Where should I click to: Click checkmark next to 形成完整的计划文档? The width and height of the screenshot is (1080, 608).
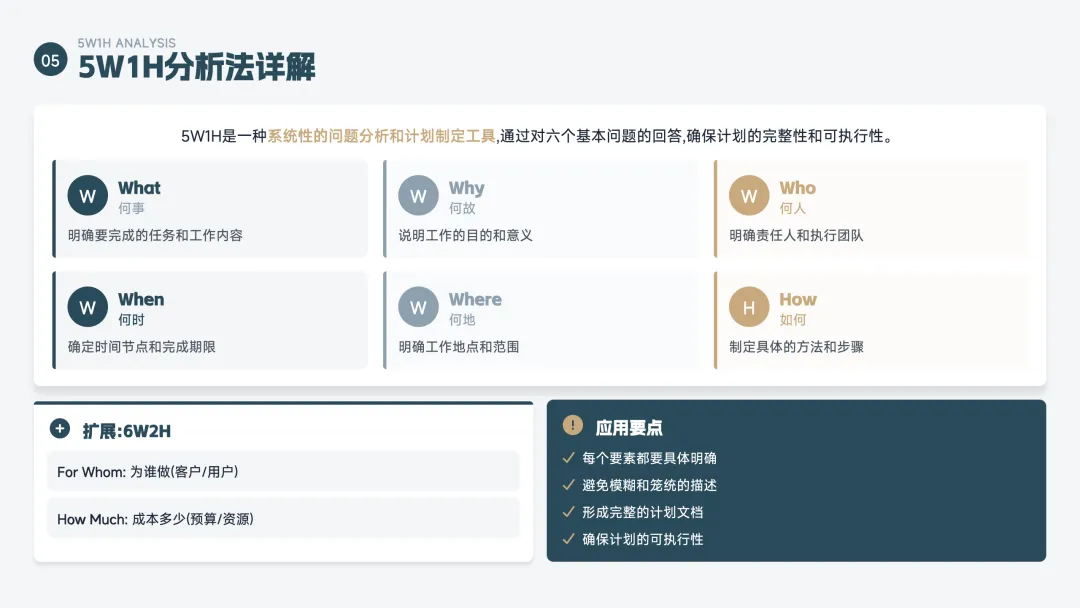tap(569, 512)
